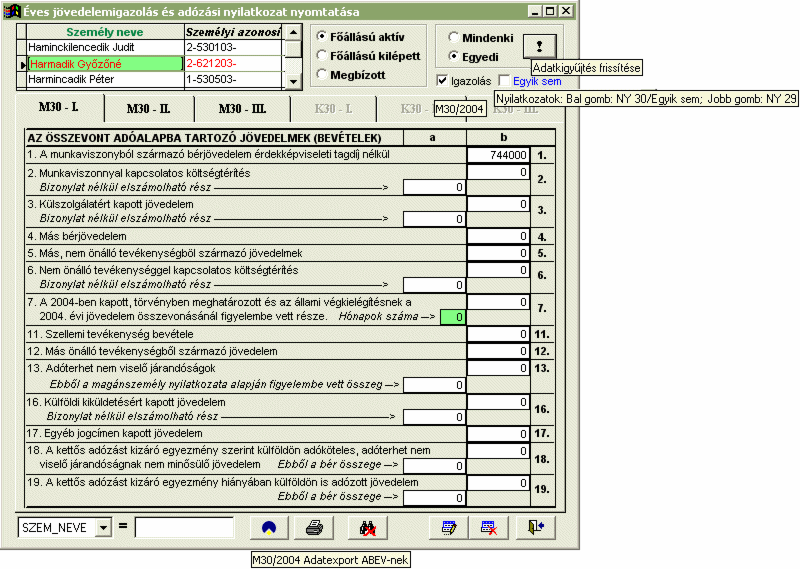Click column b field of row 7 végkielégítés
The image size is (800, 569).
498,302
